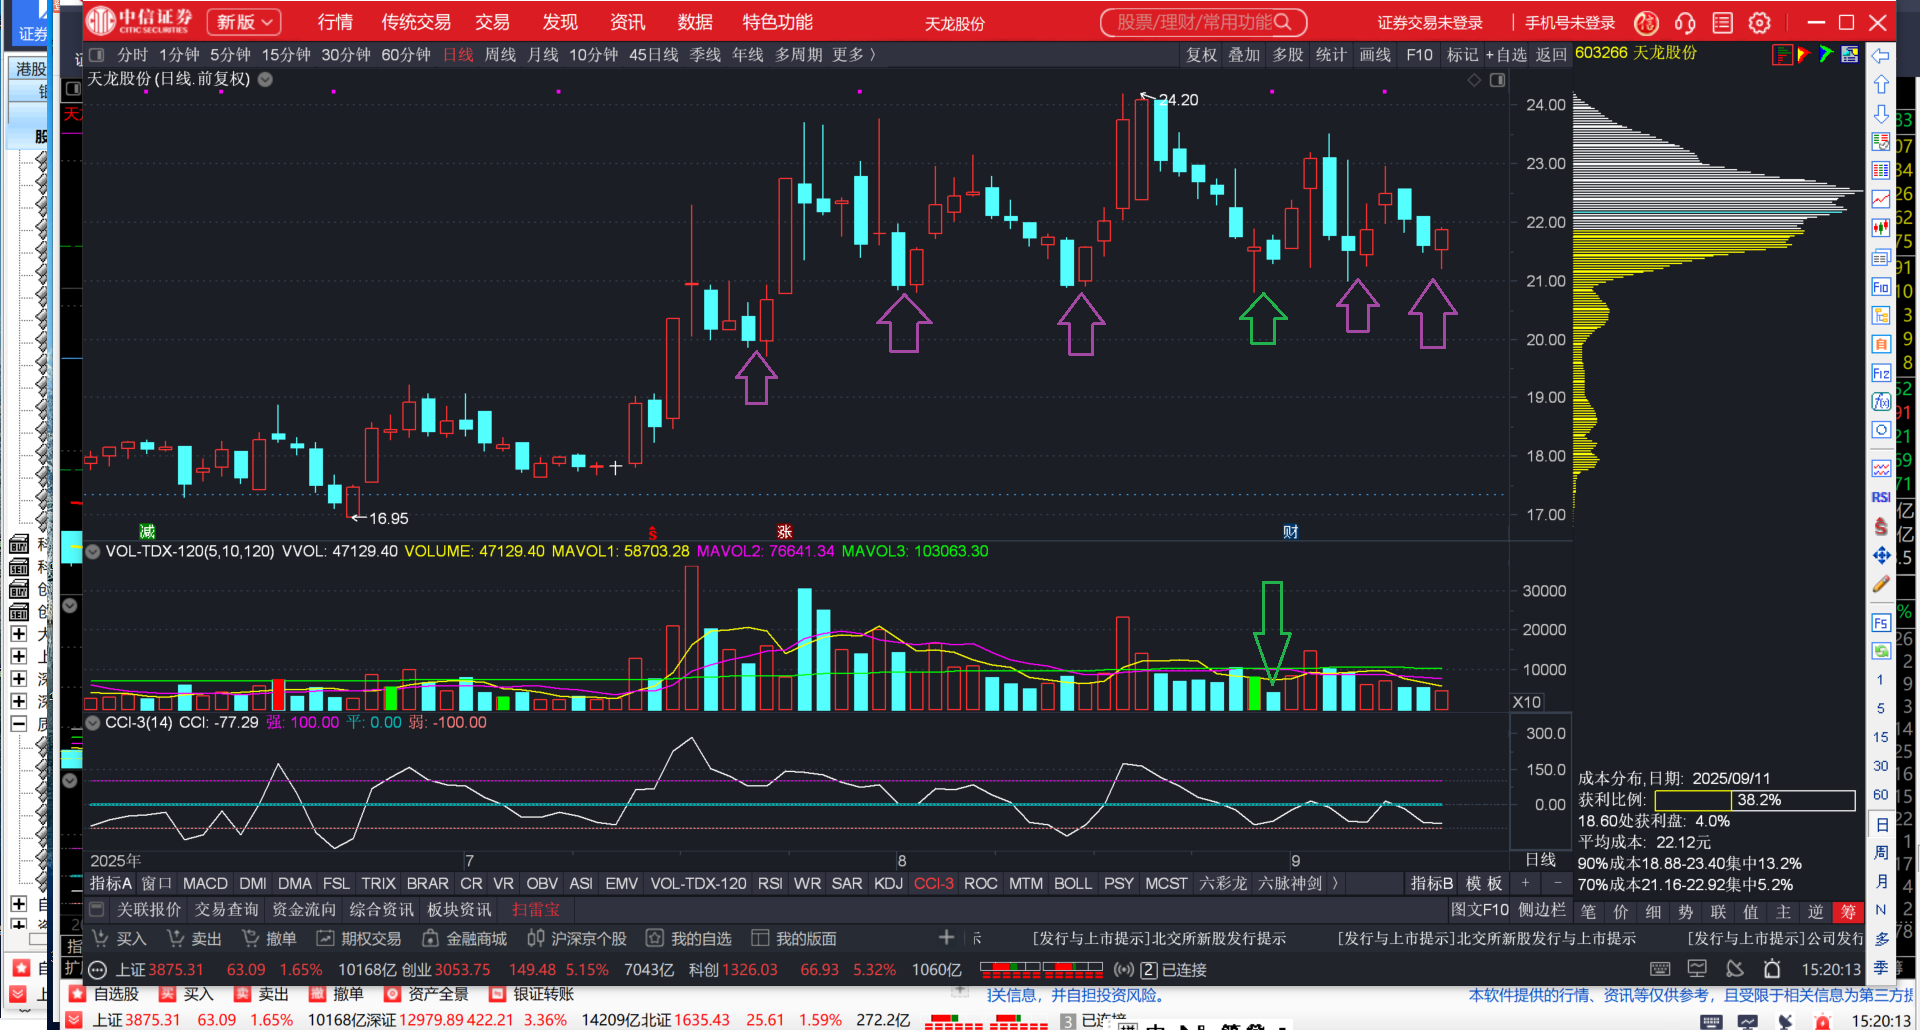Click the up arrow in right sidebar
1920x1030 pixels.
(x=1881, y=84)
